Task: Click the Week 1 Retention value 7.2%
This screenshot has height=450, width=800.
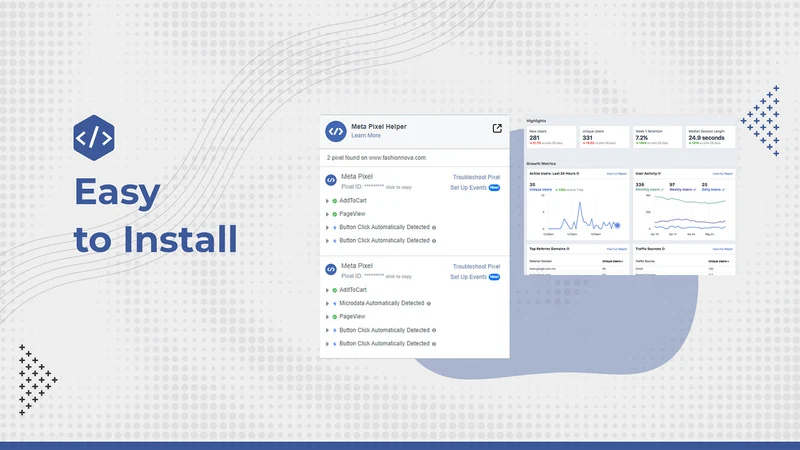Action: point(642,138)
